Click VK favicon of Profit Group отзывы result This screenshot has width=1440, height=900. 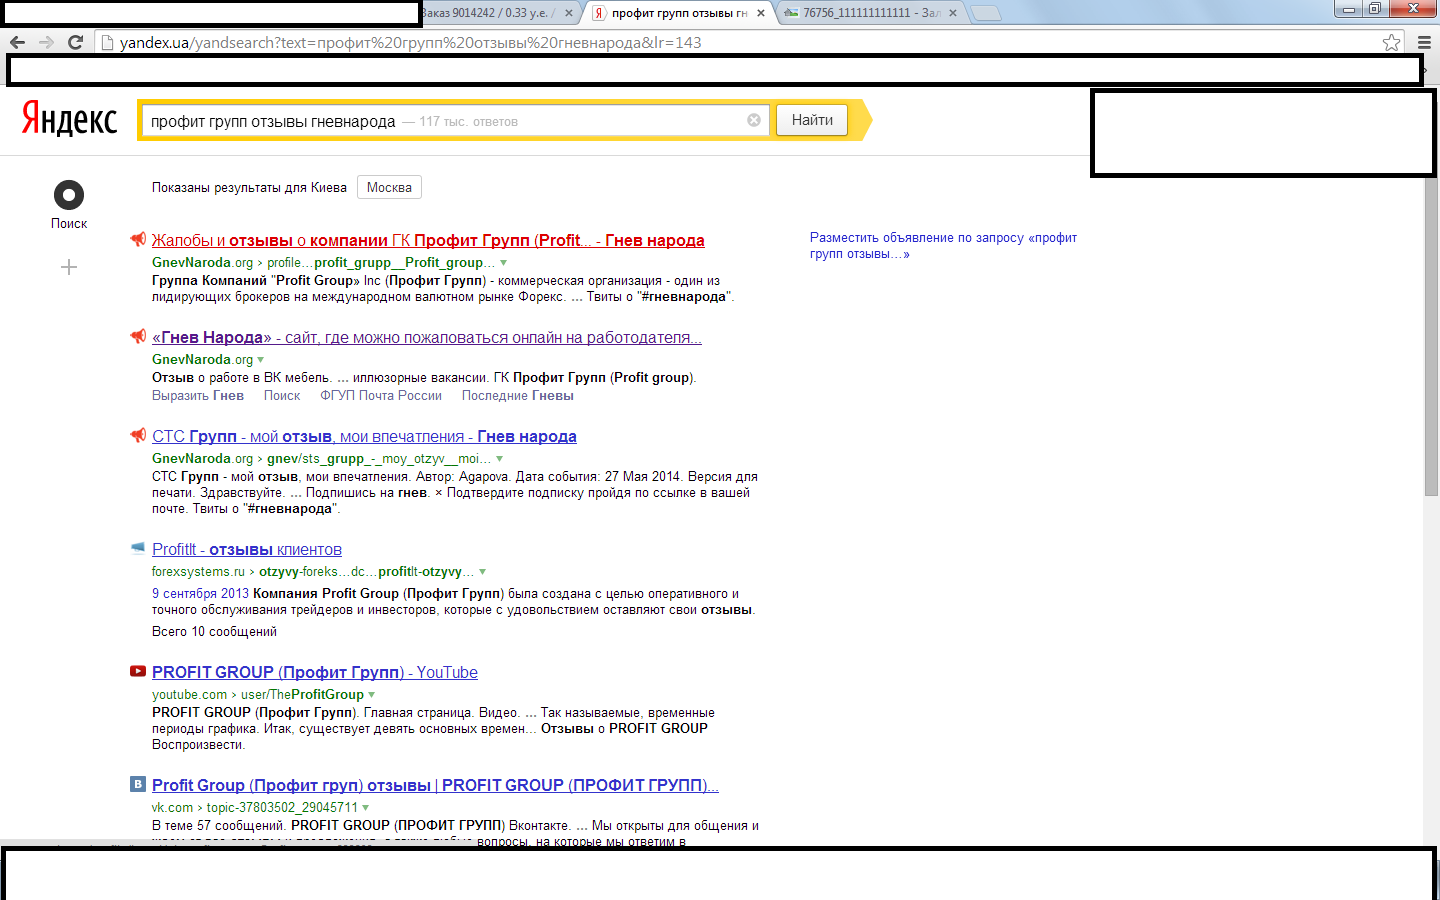[138, 784]
